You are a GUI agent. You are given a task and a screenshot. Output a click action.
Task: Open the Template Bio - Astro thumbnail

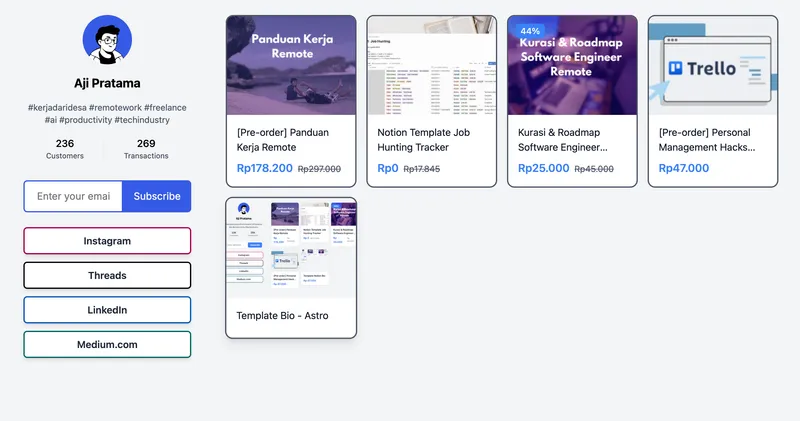[291, 247]
